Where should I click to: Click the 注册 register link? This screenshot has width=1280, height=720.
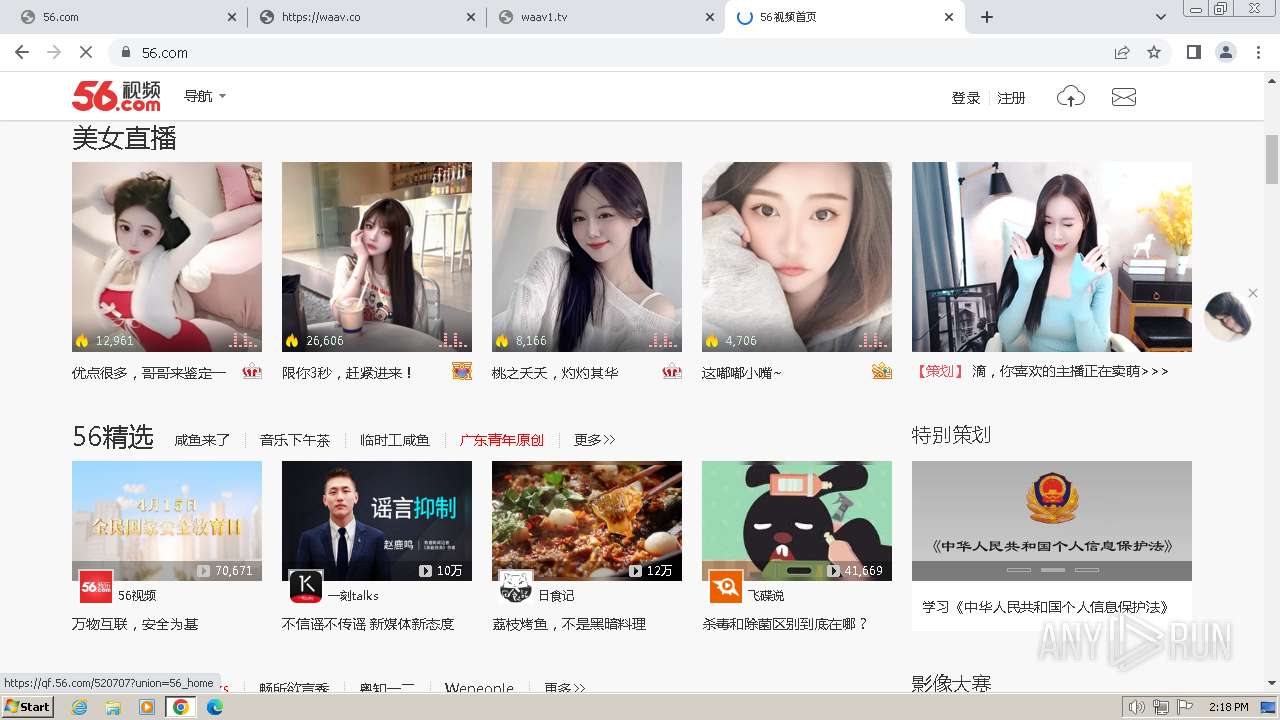[1011, 97]
